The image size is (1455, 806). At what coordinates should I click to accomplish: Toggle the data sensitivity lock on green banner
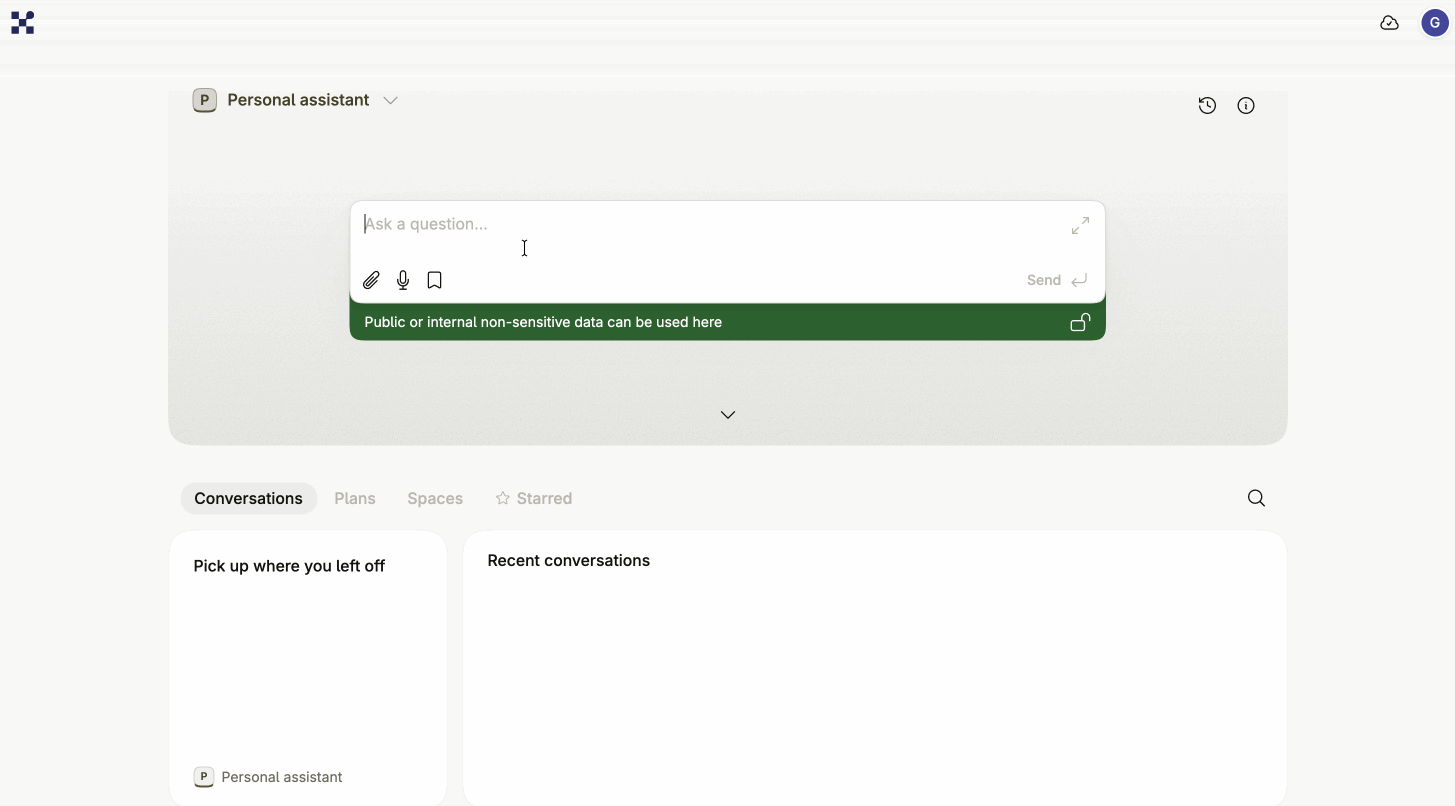[1080, 322]
